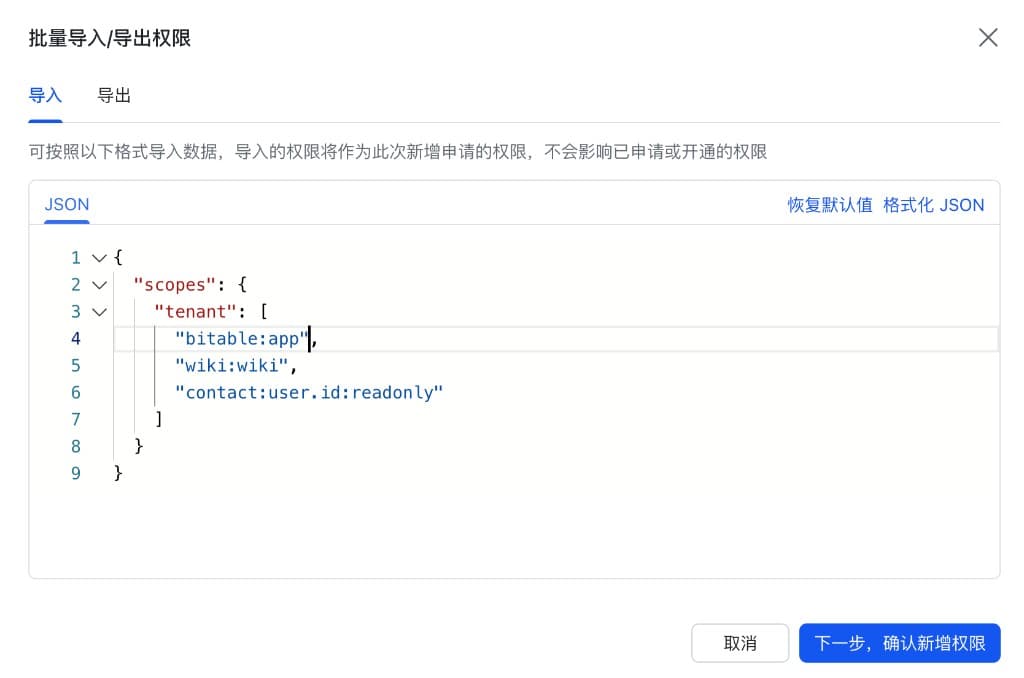Click line number 7 in the gutter
Screen dimensions: 1024x678
(76, 419)
